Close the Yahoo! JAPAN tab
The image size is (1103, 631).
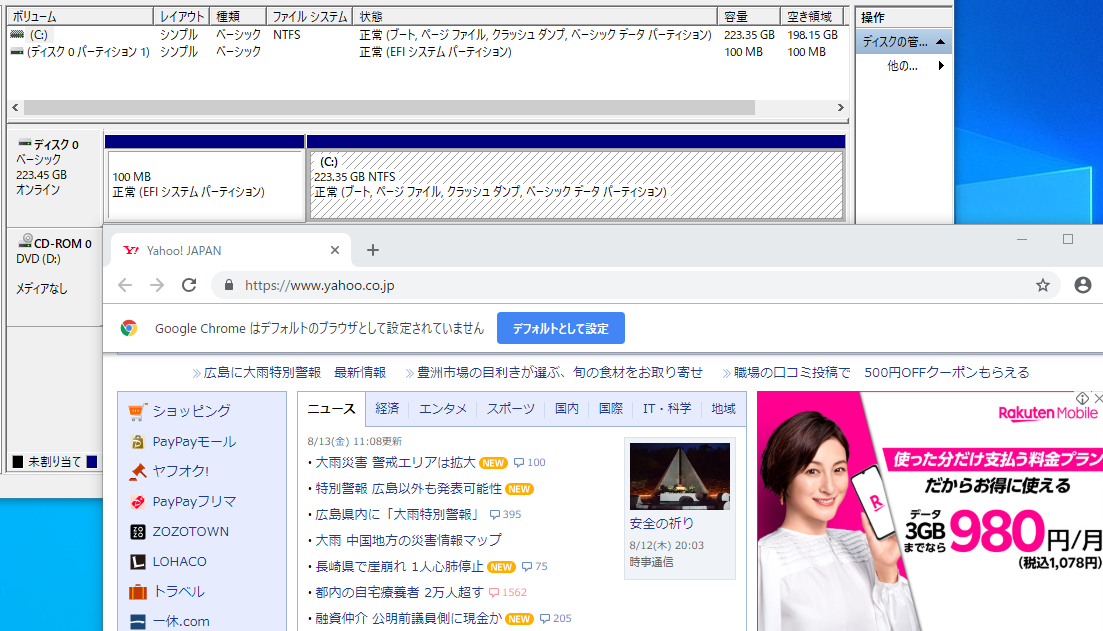click(335, 250)
